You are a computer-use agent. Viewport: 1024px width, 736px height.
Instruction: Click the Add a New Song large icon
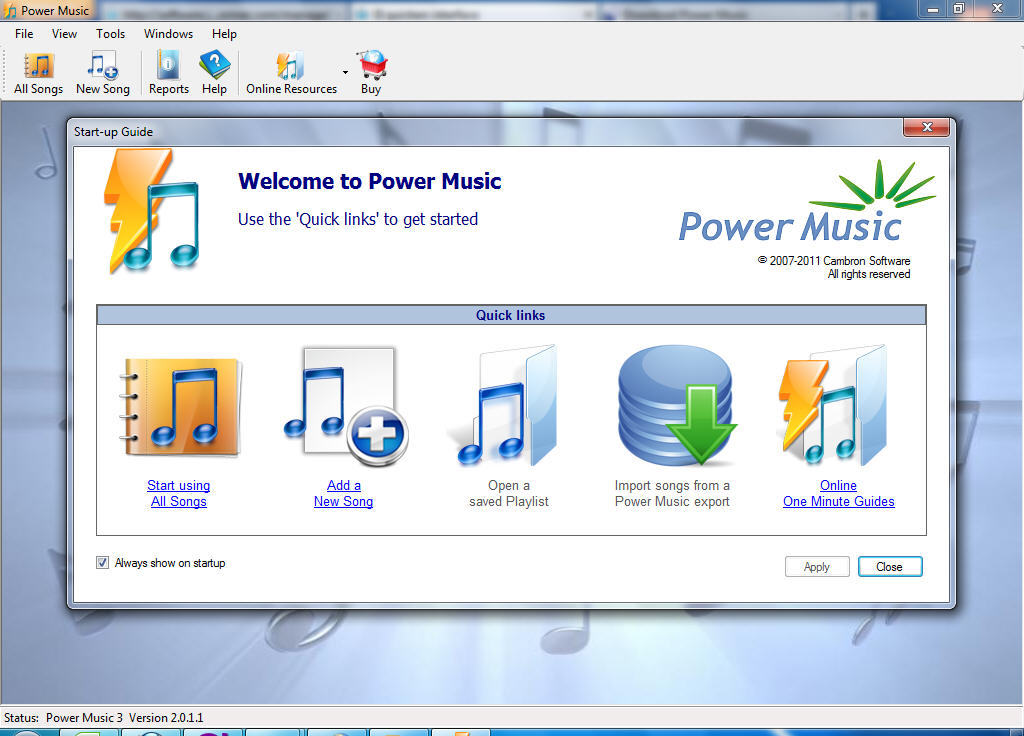click(345, 406)
